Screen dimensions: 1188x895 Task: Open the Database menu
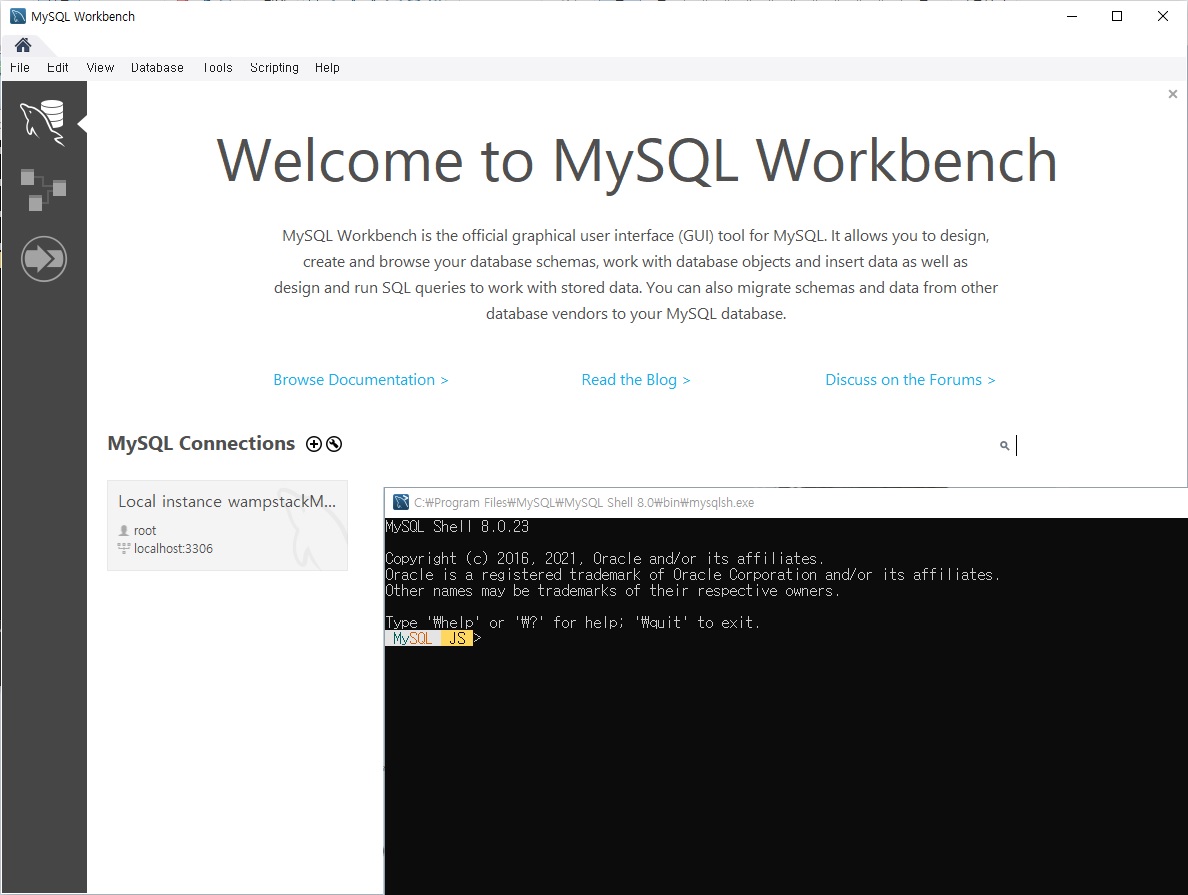click(157, 67)
